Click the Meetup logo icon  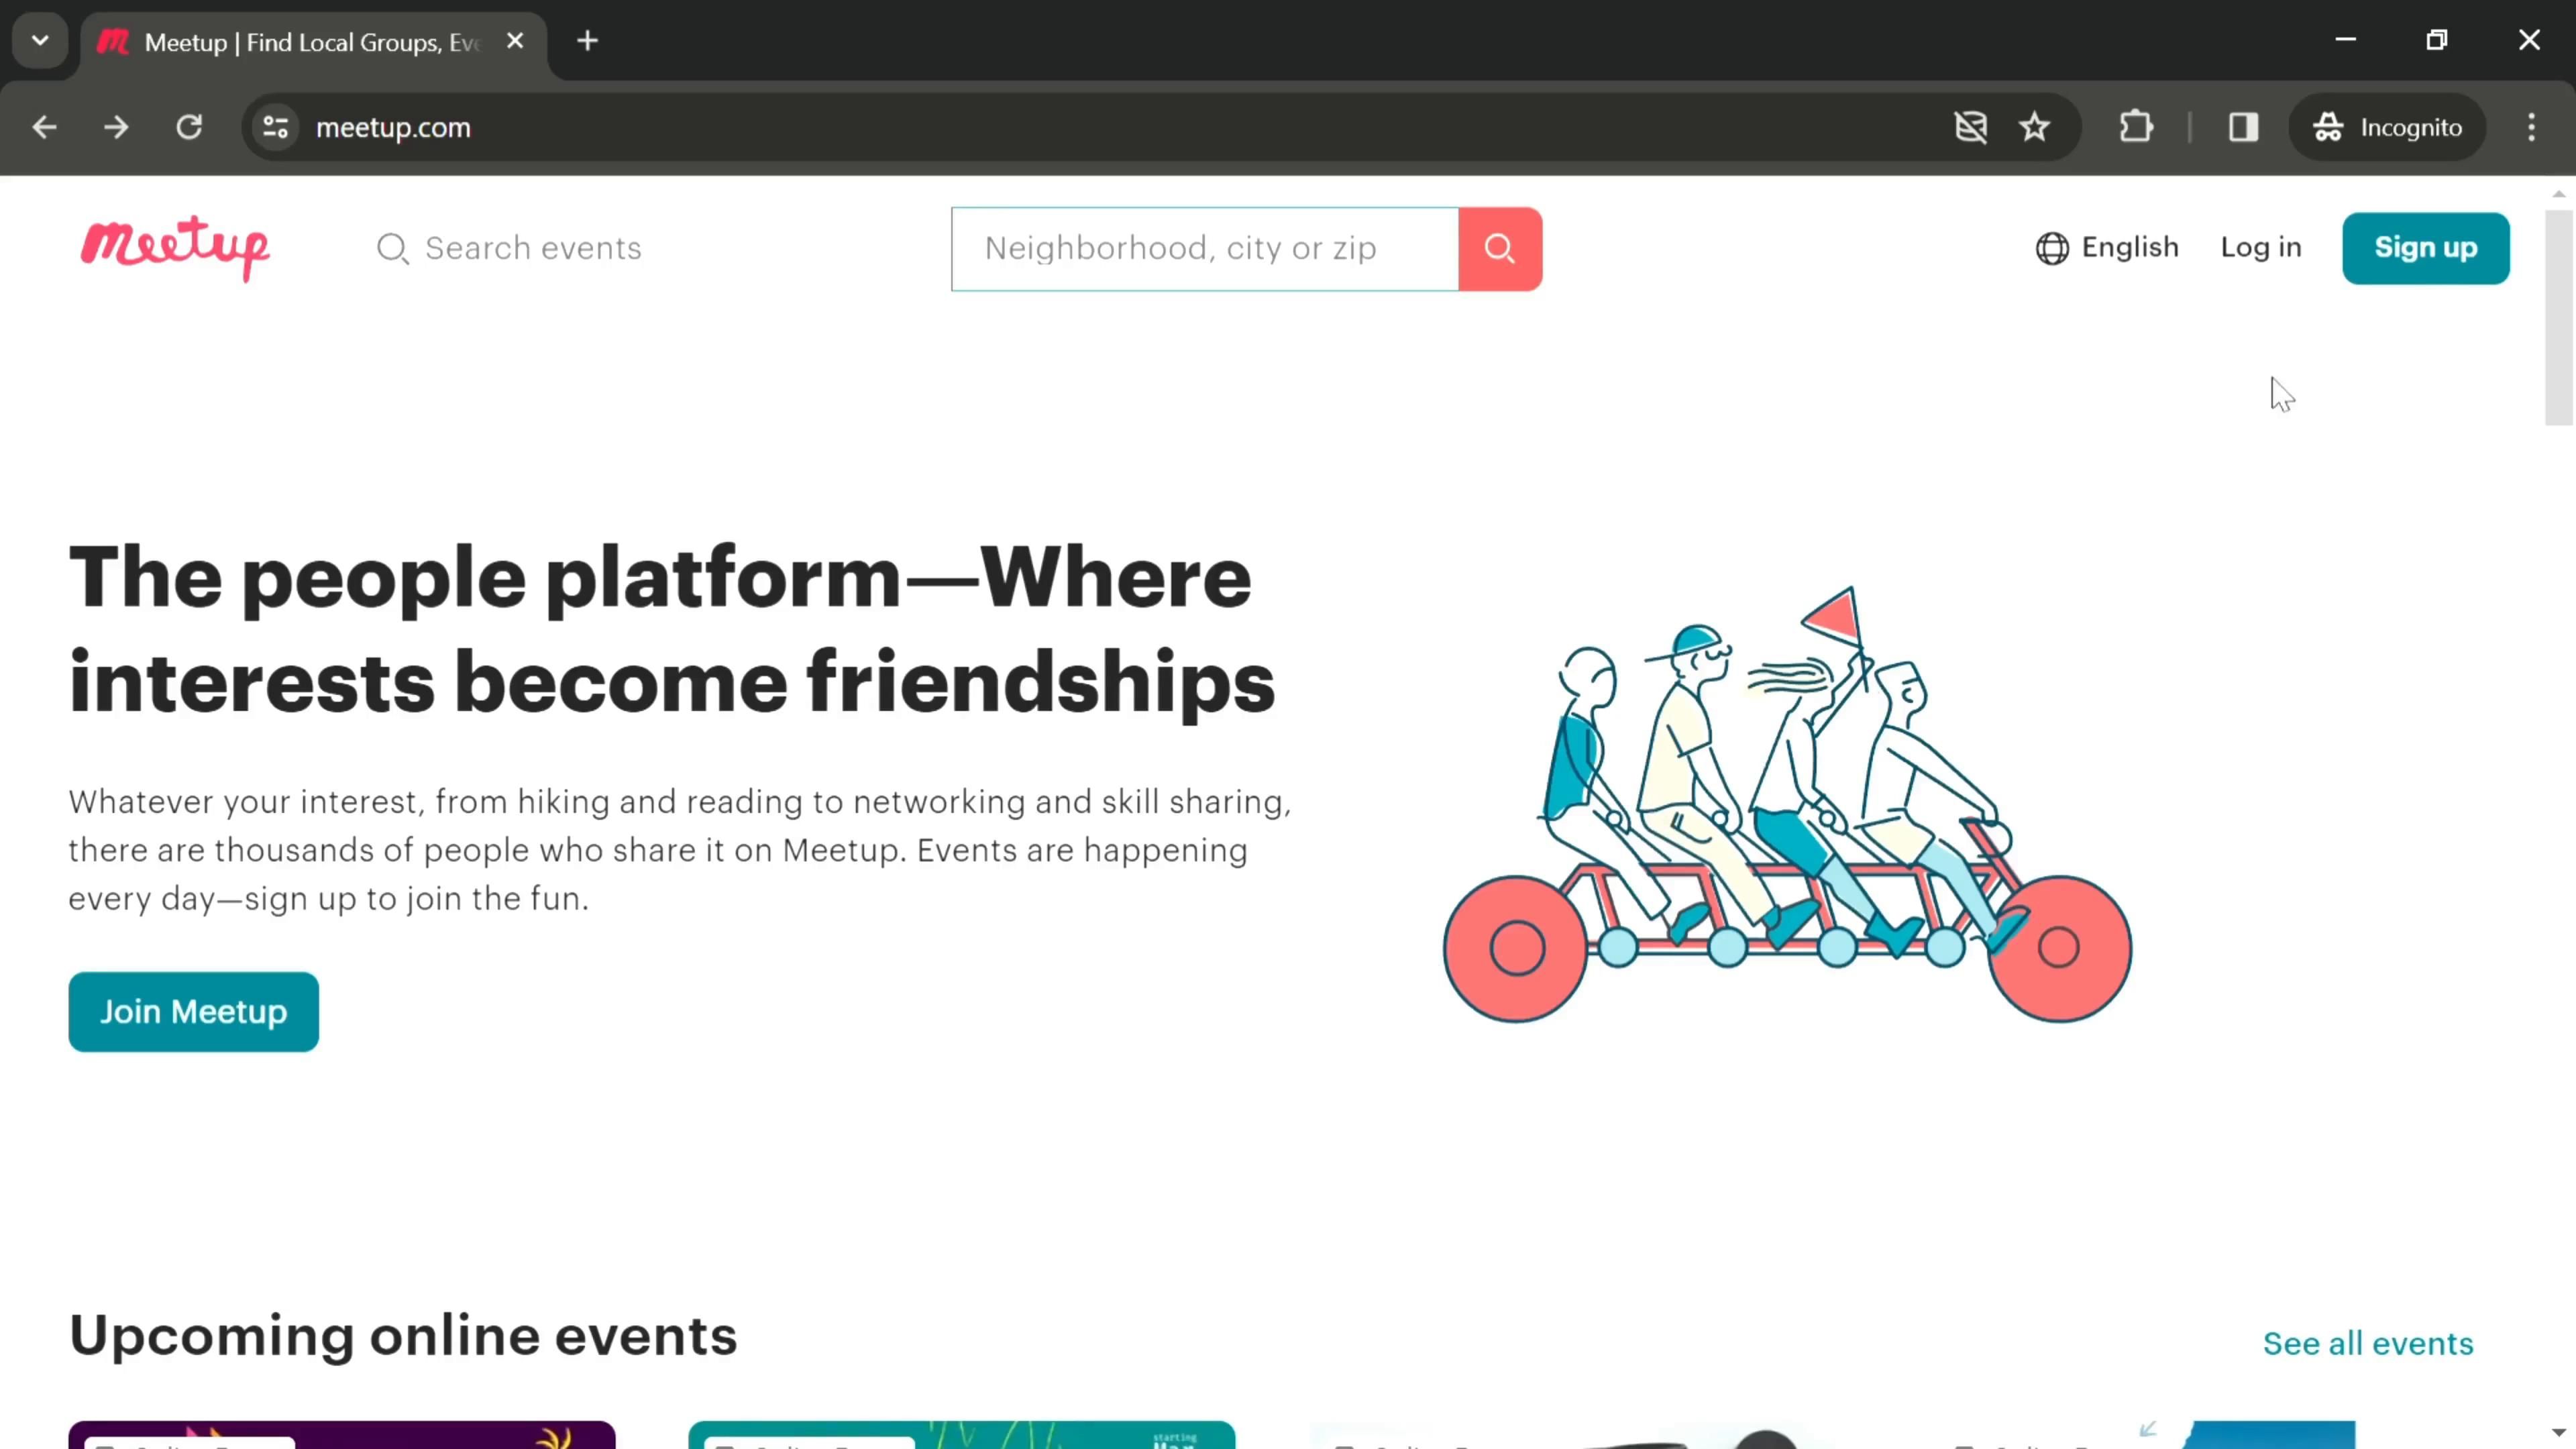175,248
